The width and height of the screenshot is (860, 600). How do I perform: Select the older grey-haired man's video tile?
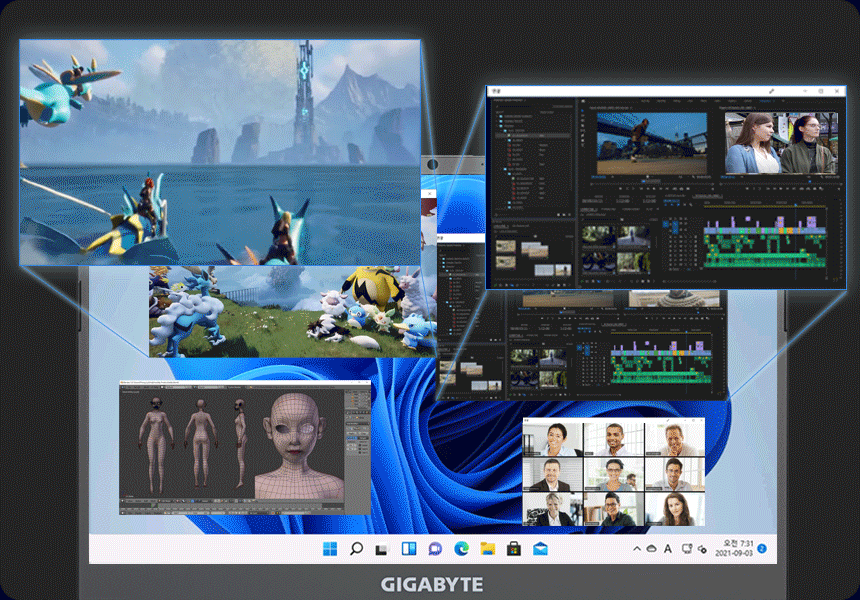pos(675,439)
